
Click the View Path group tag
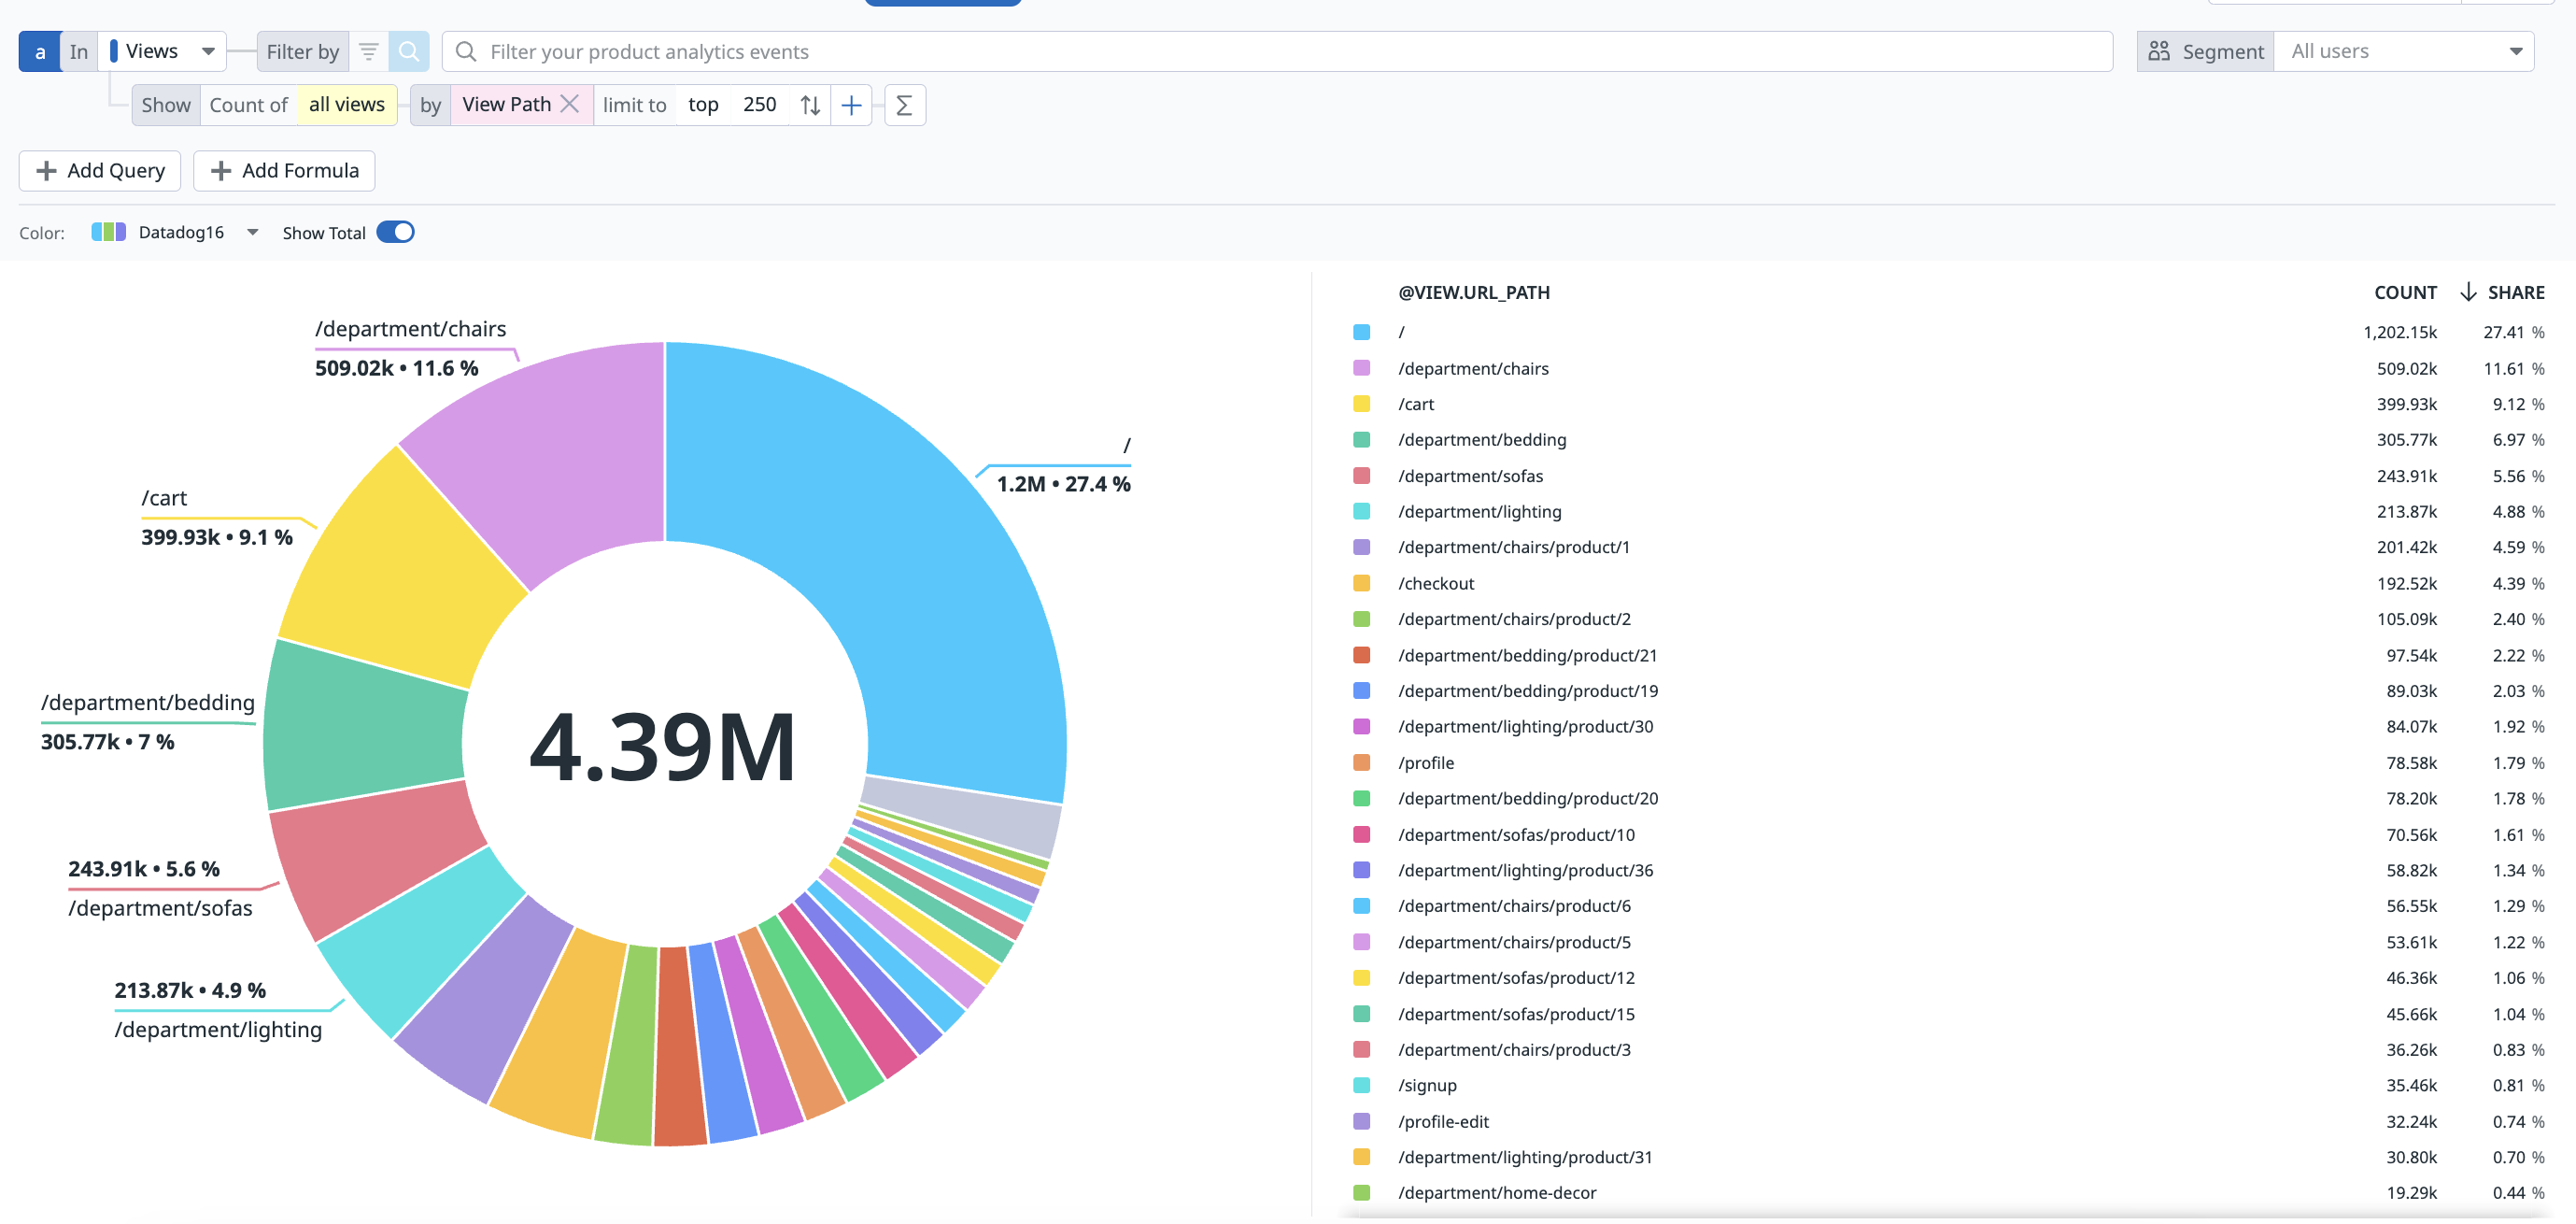[x=506, y=104]
